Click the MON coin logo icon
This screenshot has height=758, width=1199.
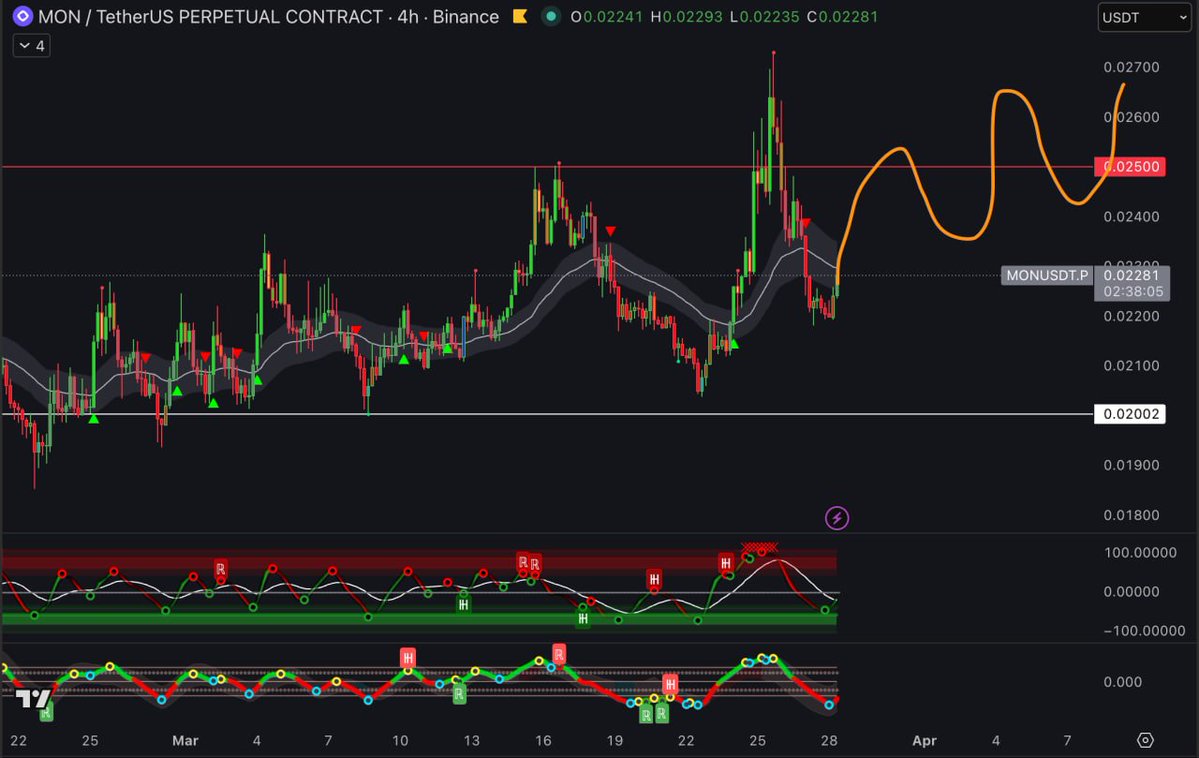[23, 16]
